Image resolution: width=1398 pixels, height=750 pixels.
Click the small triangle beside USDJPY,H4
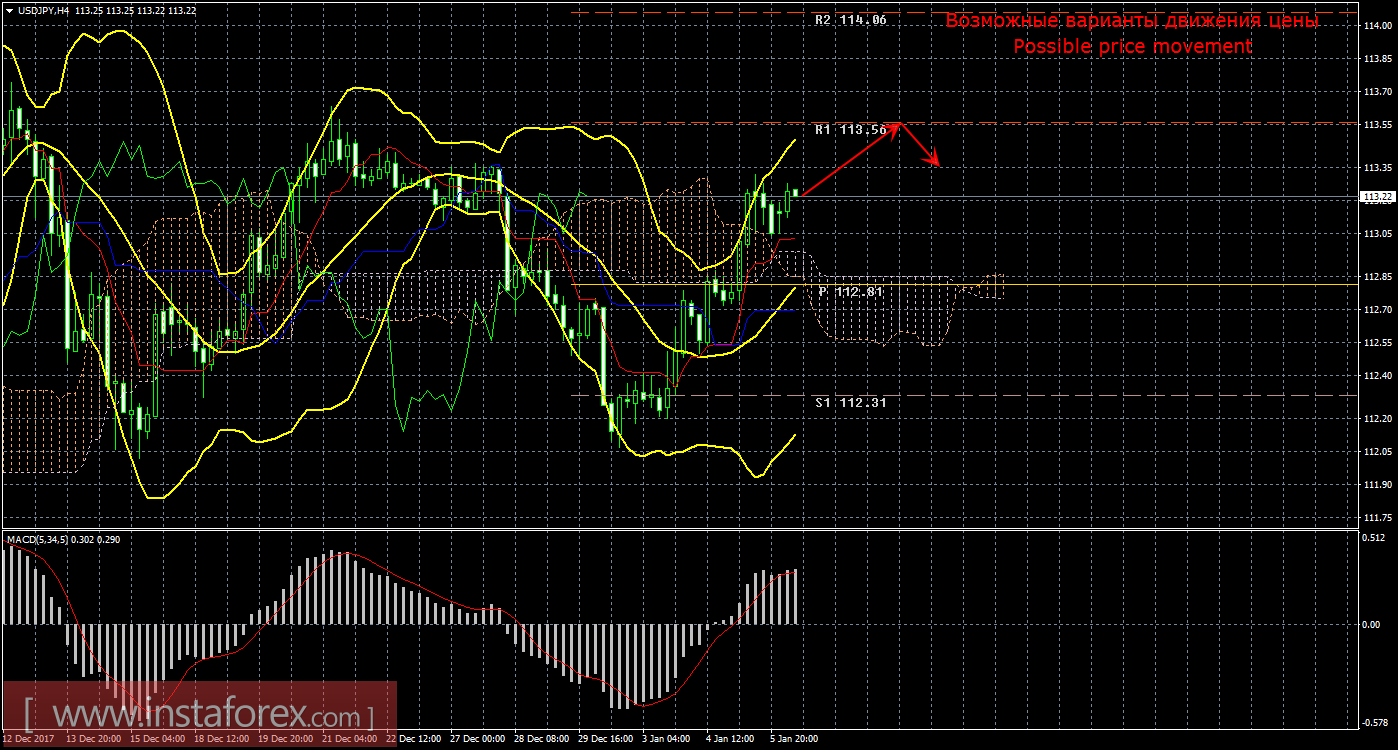[x=9, y=10]
